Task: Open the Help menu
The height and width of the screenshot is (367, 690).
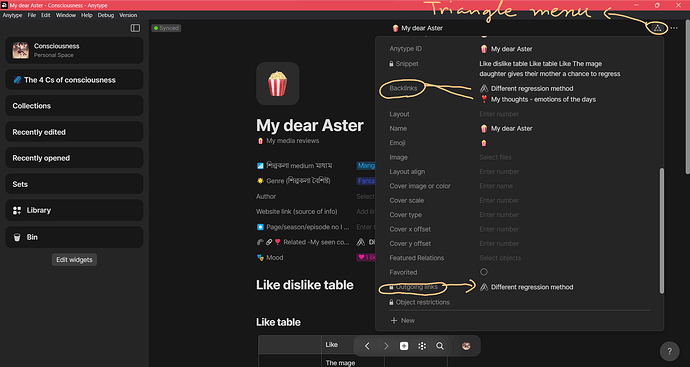Action: coord(87,15)
